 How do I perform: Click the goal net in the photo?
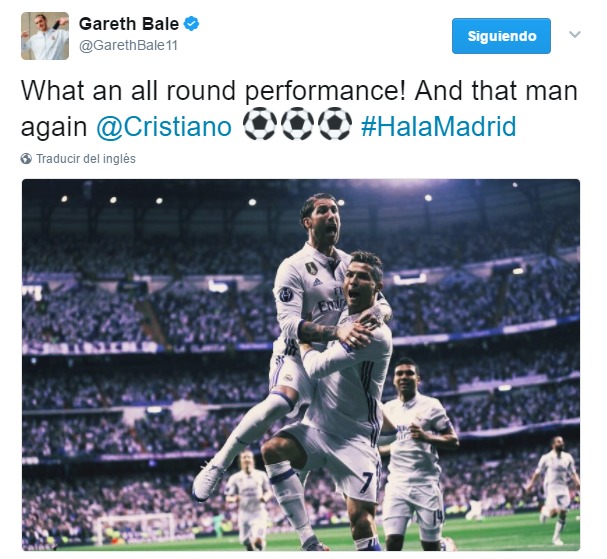[135, 528]
